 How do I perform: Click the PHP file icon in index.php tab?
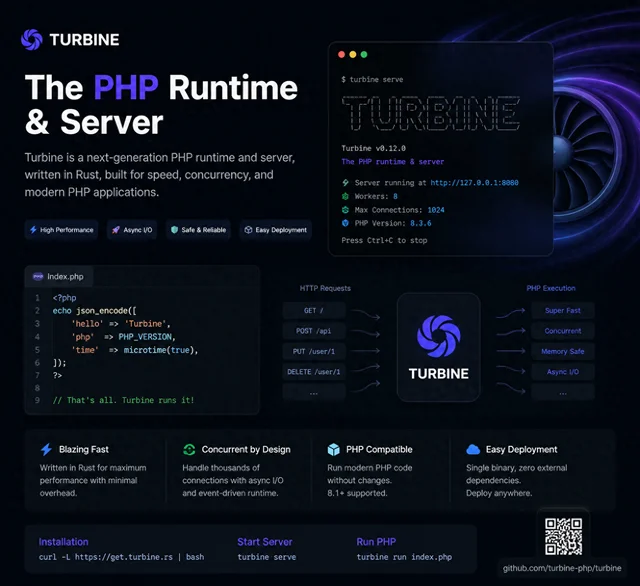pos(38,276)
